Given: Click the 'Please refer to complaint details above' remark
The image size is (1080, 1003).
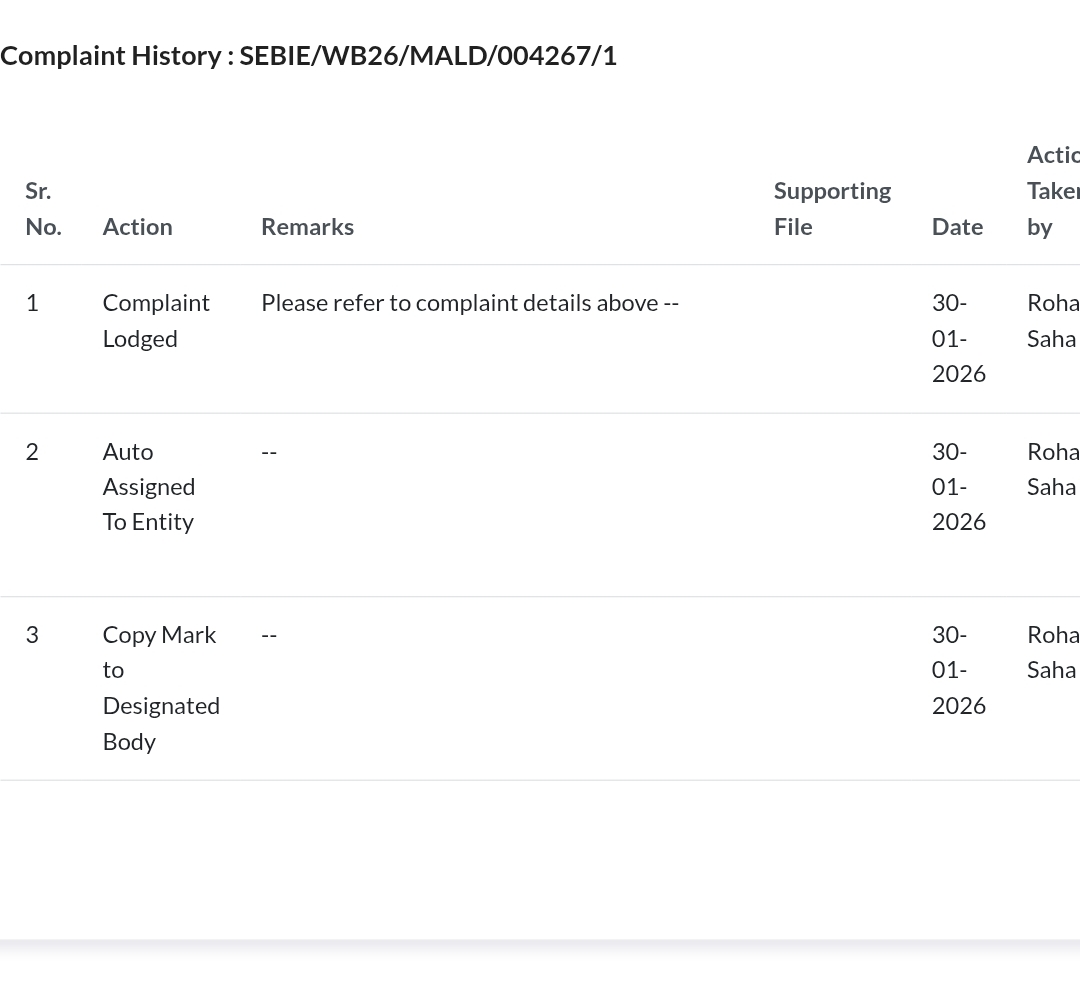Looking at the screenshot, I should [469, 303].
